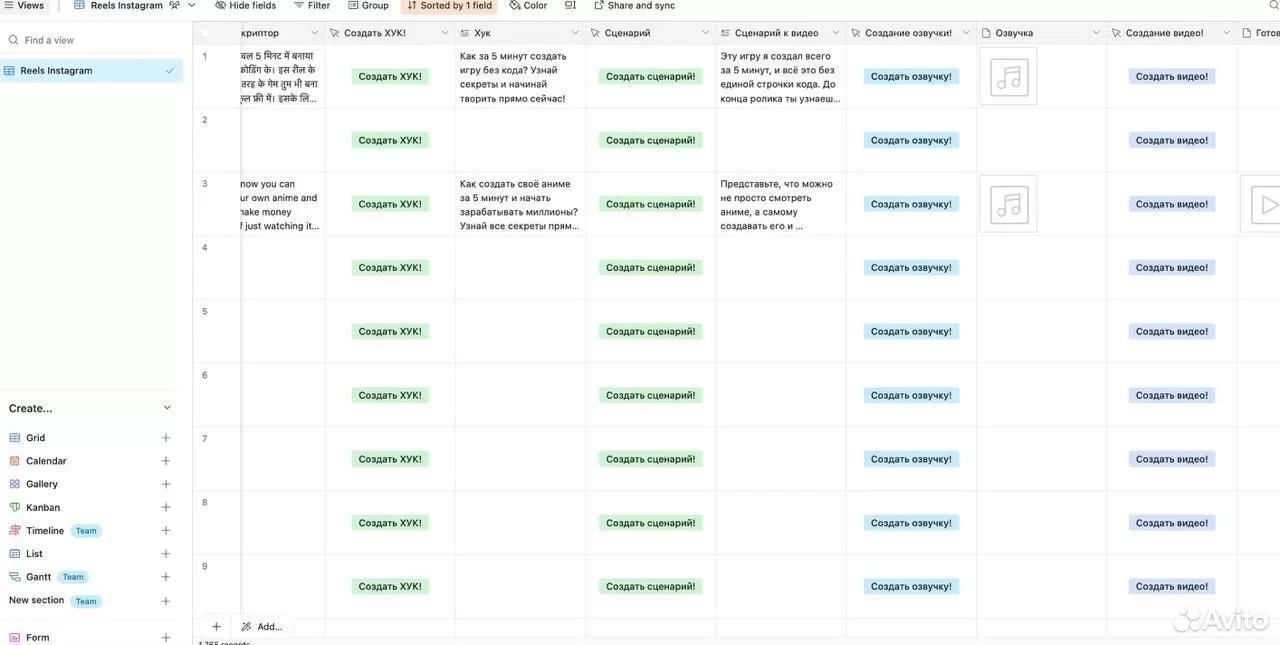The height and width of the screenshot is (645, 1280).
Task: Click the row height icon in toolbar
Action: [x=570, y=6]
